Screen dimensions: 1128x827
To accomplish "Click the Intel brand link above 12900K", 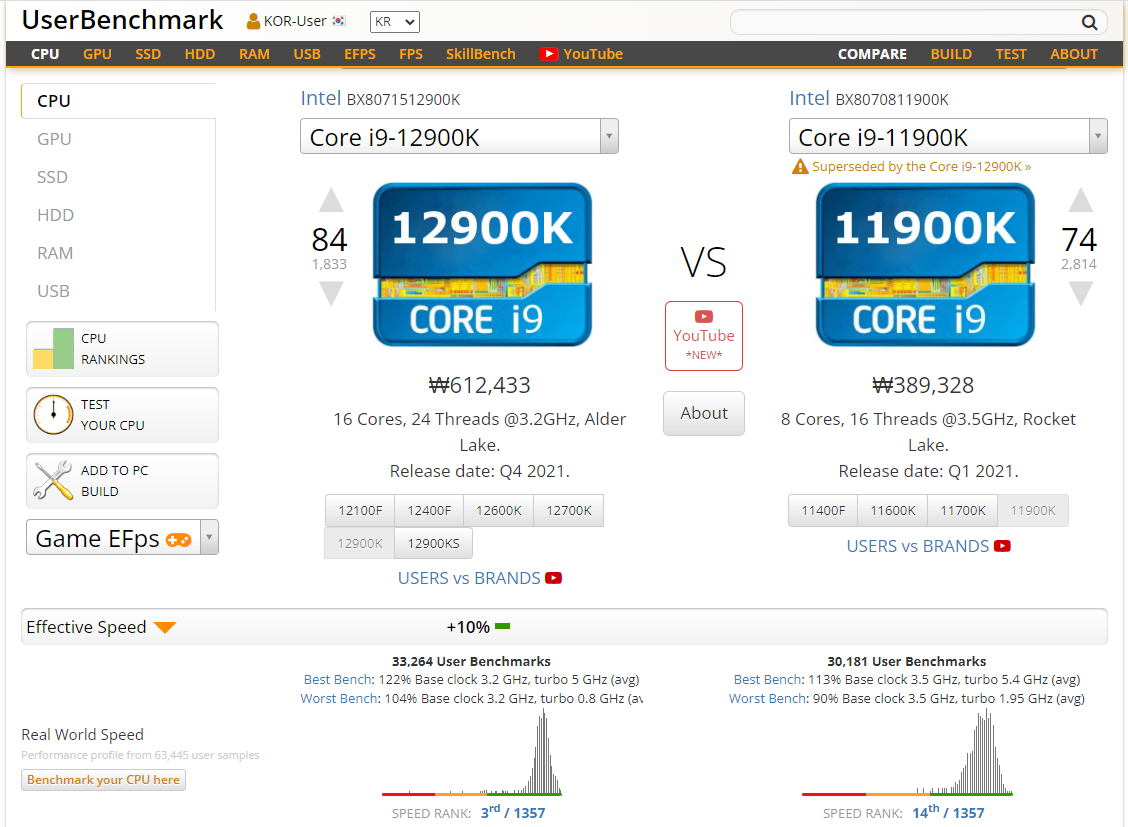I will [x=320, y=99].
